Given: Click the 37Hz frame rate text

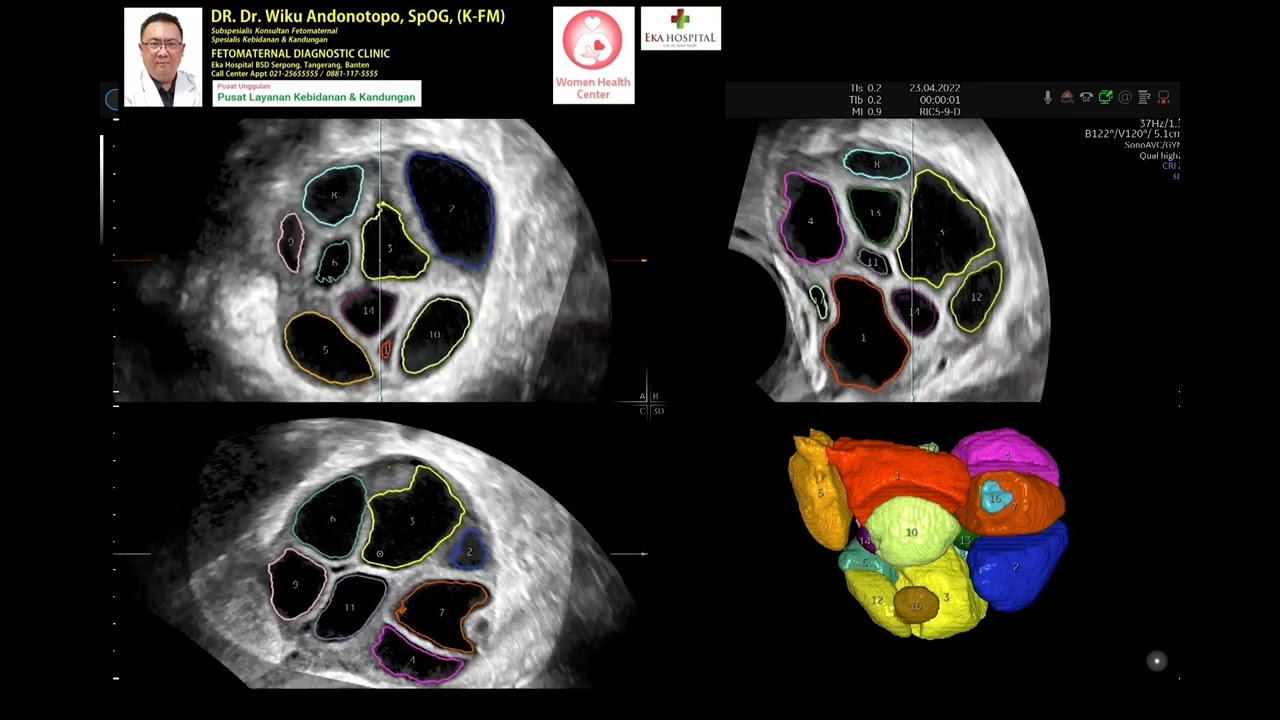Looking at the screenshot, I should click(1160, 124).
